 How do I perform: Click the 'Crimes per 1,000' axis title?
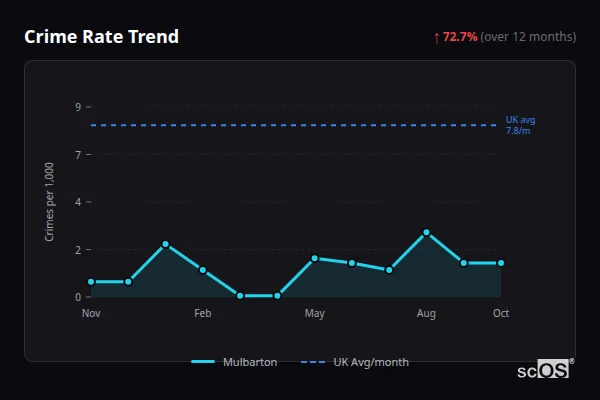point(49,202)
